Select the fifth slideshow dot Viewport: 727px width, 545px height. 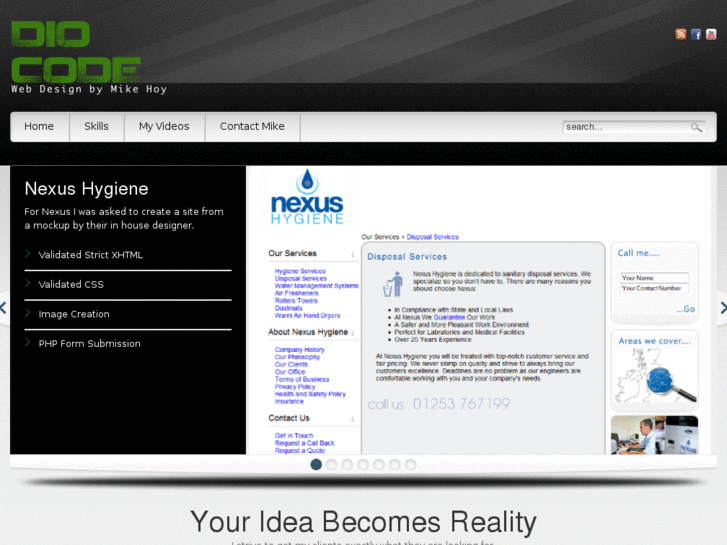point(379,464)
